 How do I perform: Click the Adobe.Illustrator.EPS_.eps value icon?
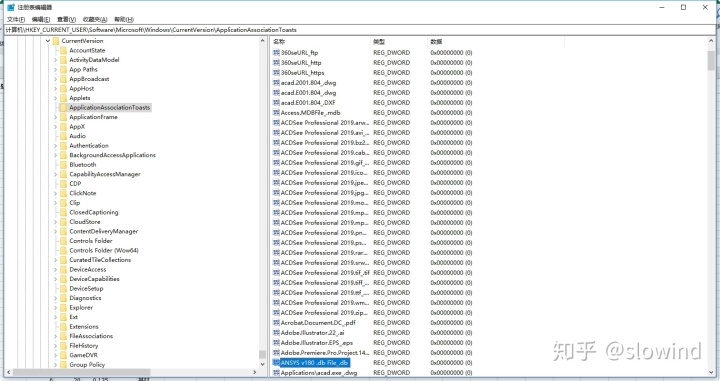tap(276, 343)
